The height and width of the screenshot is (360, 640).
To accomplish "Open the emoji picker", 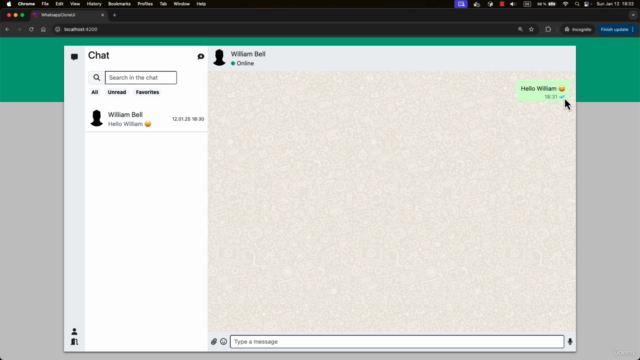I will (x=223, y=342).
